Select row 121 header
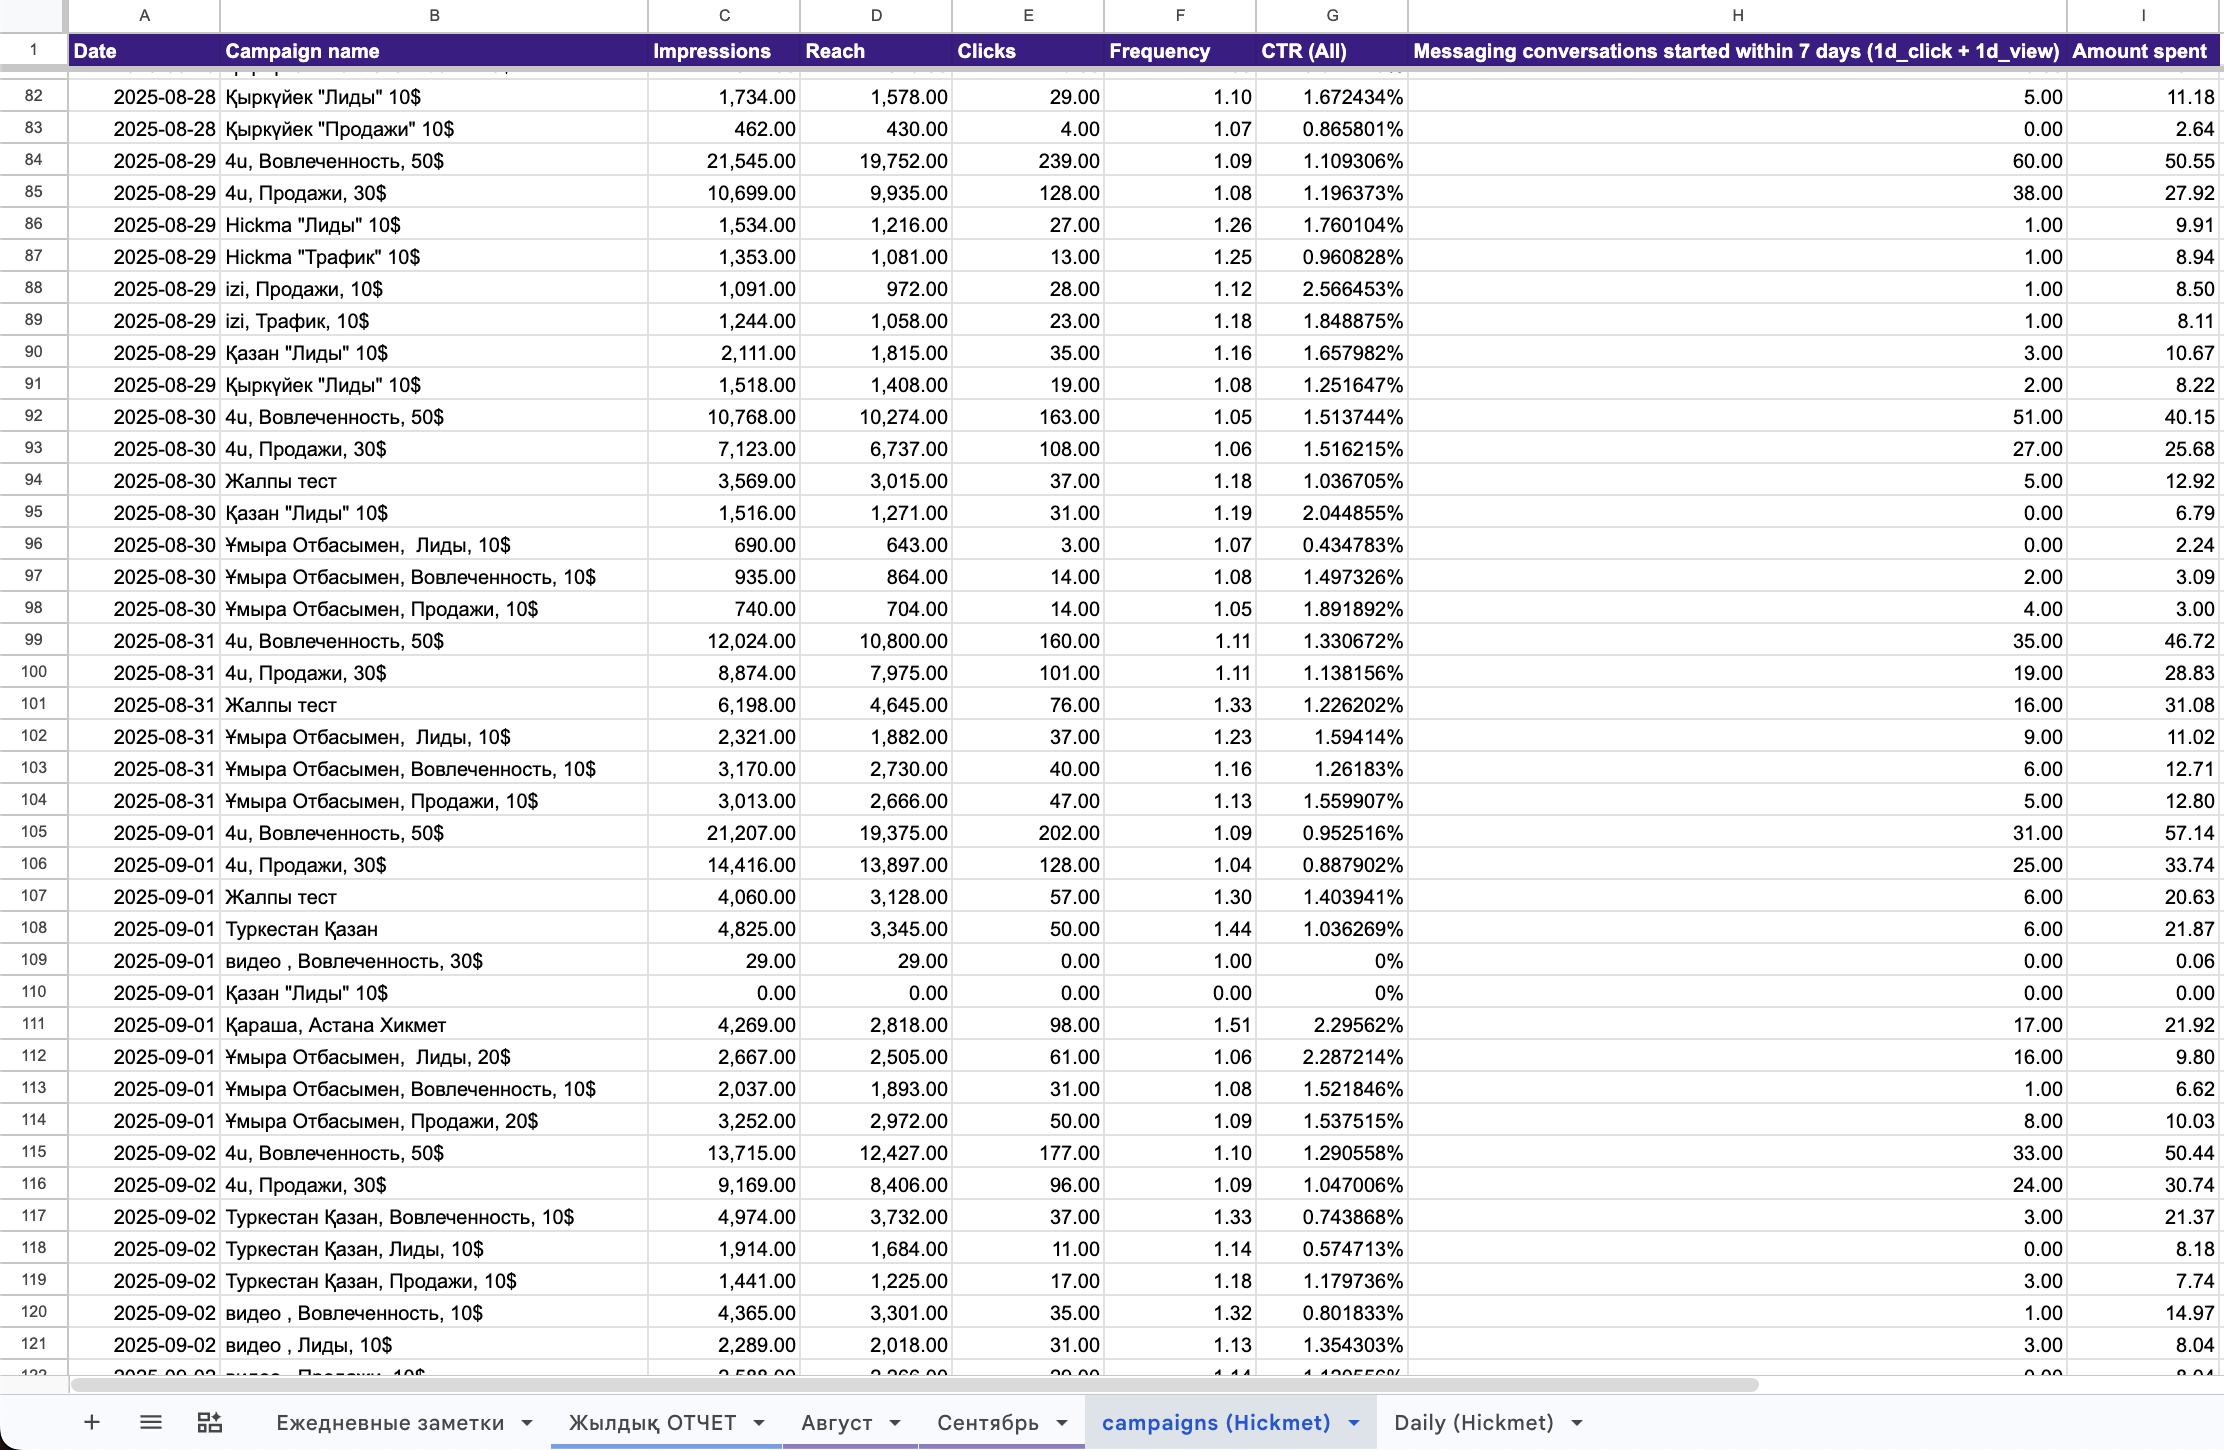The image size is (2224, 1450). (34, 1344)
